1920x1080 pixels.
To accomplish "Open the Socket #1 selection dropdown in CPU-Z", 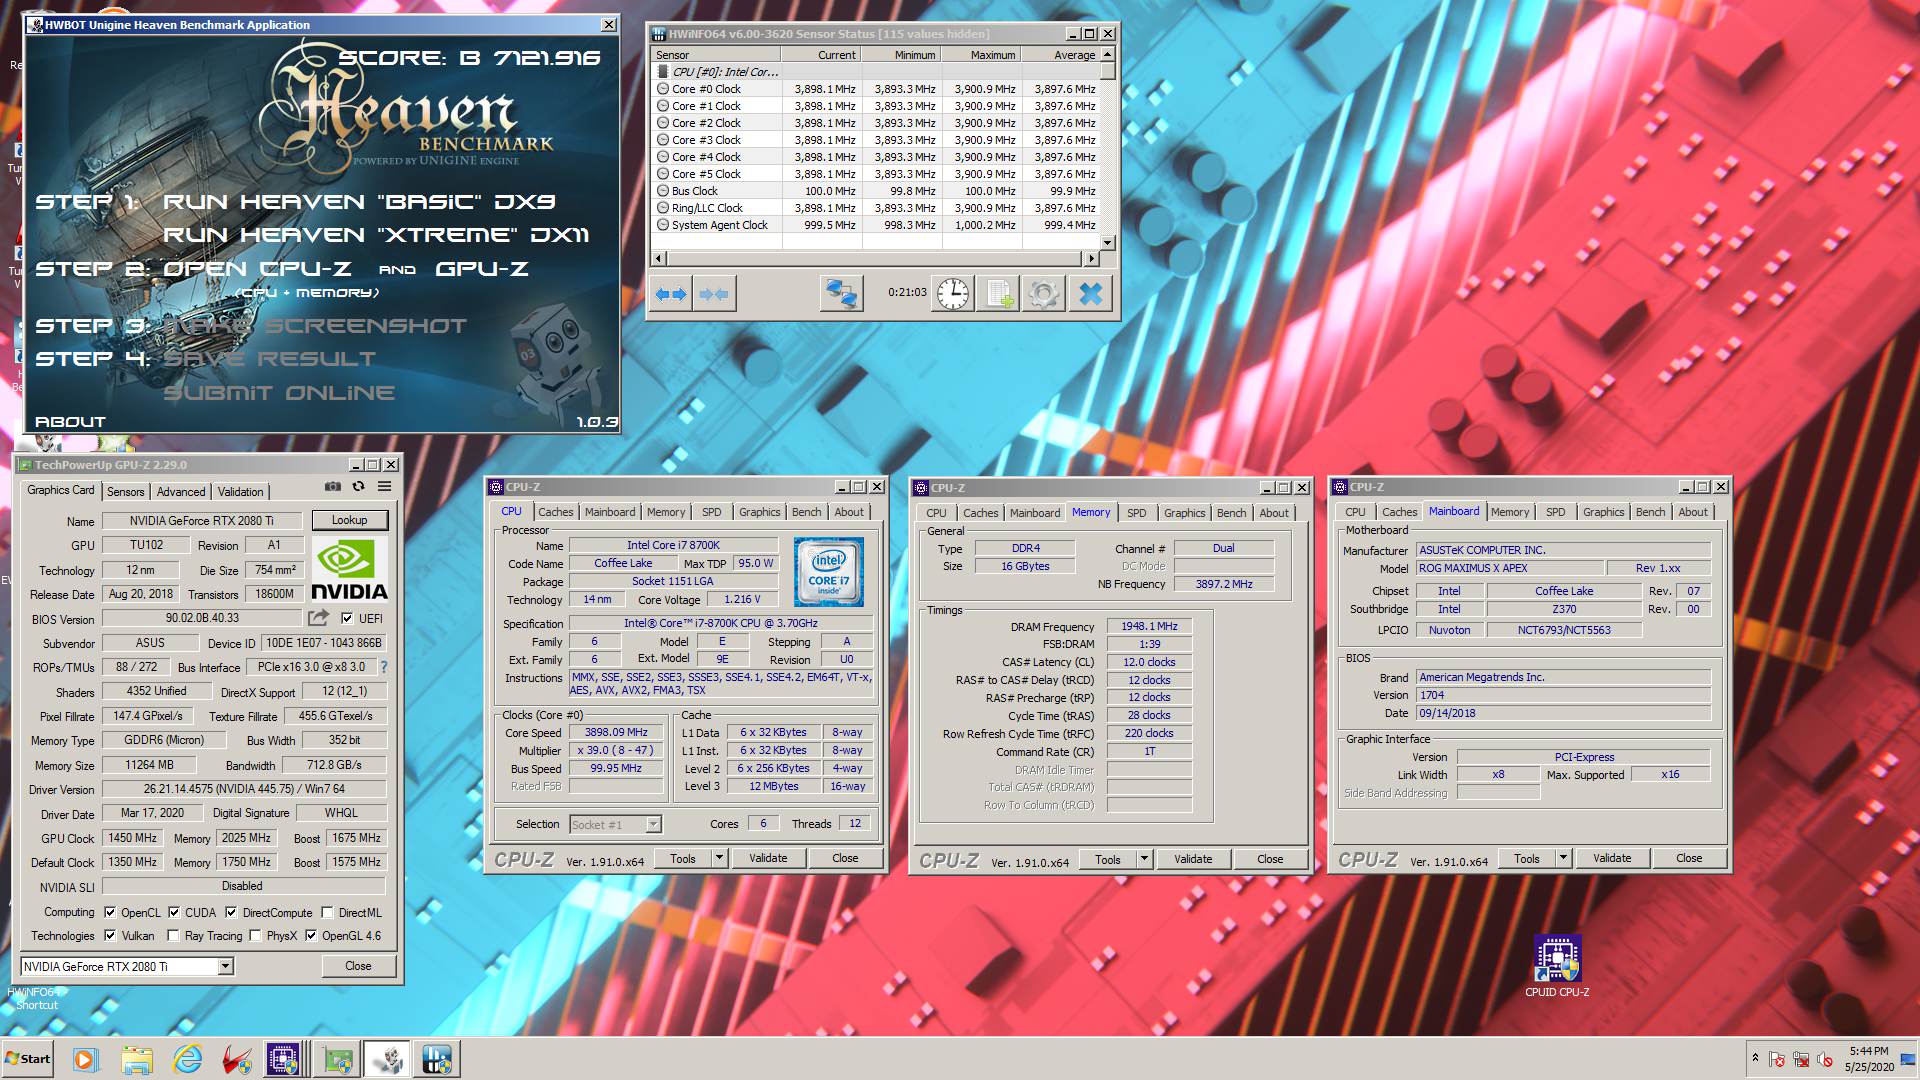I will coord(653,824).
